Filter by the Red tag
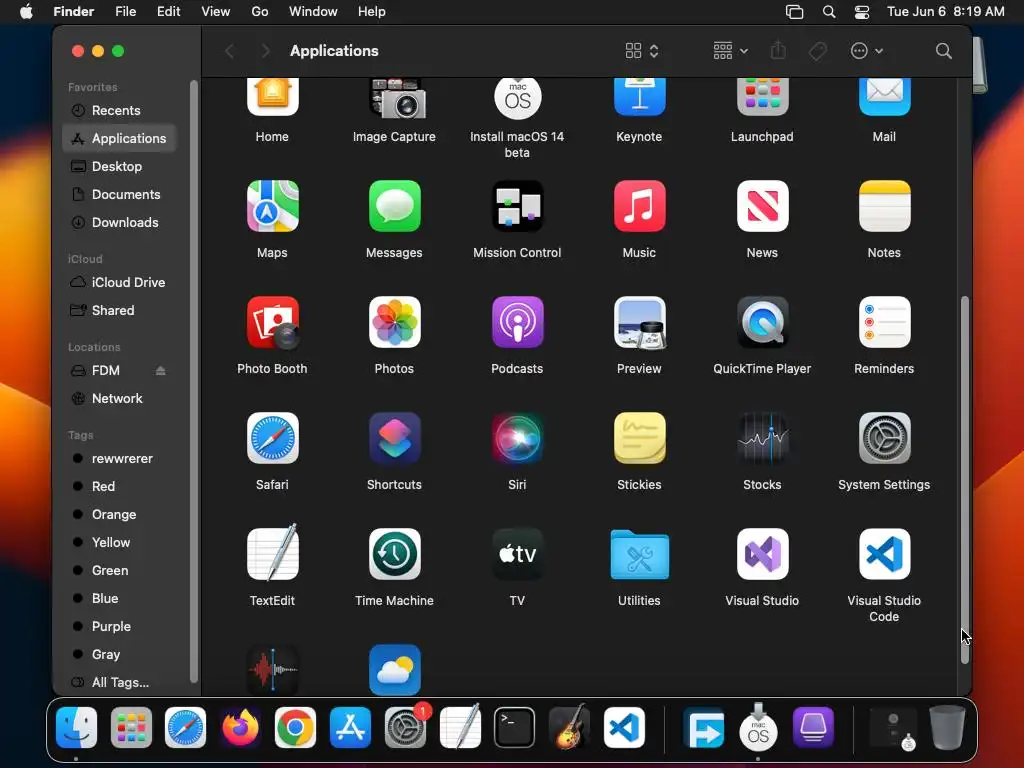 [119, 487]
